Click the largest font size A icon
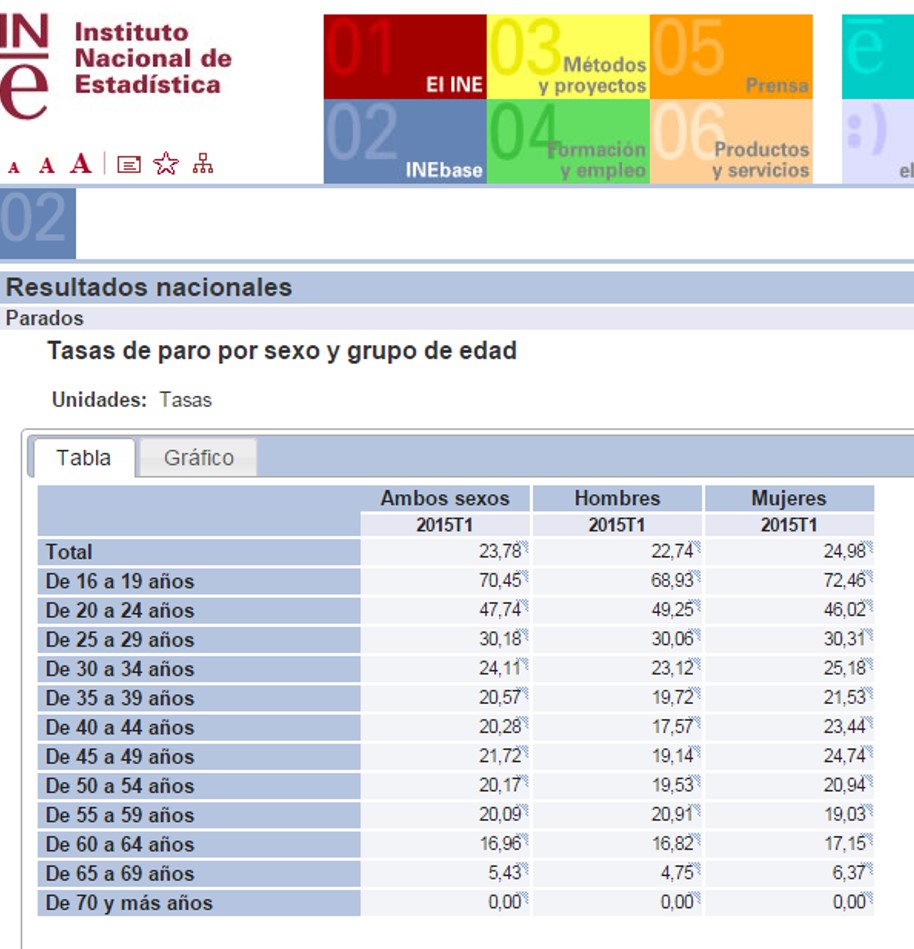 [x=81, y=164]
